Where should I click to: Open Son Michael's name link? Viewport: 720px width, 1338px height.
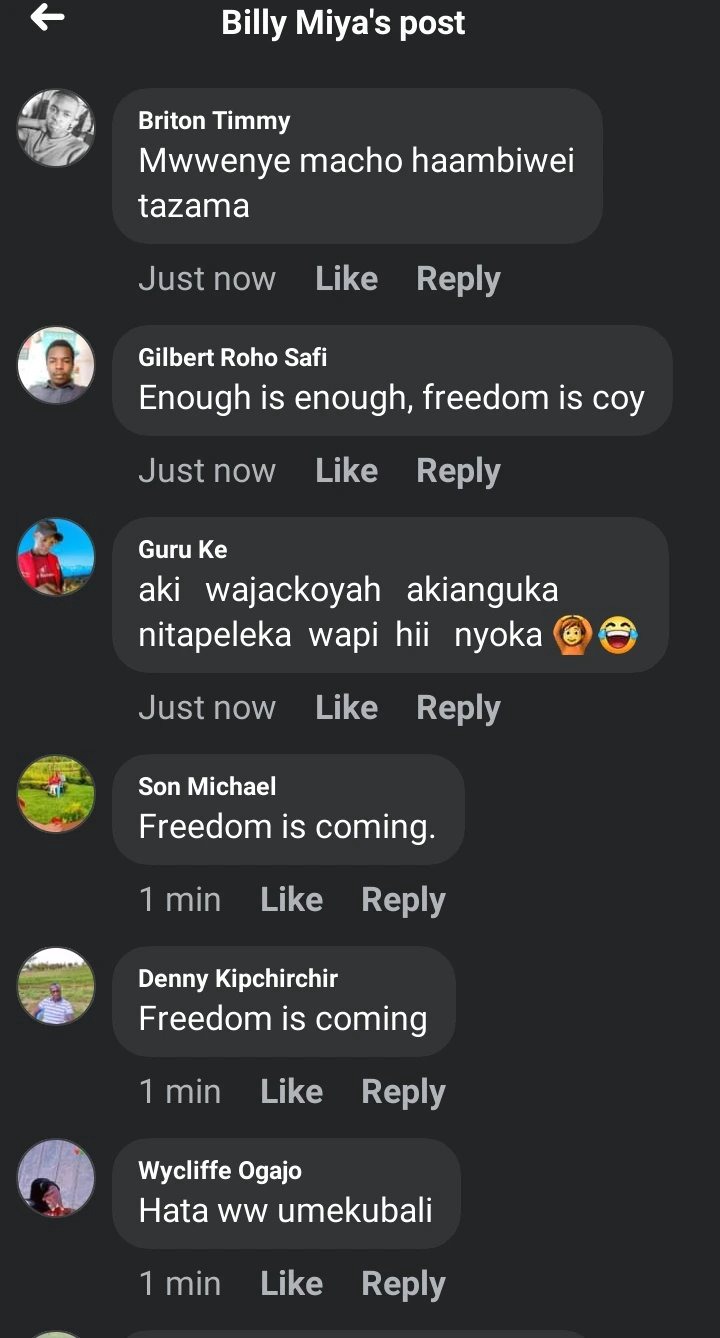point(207,786)
